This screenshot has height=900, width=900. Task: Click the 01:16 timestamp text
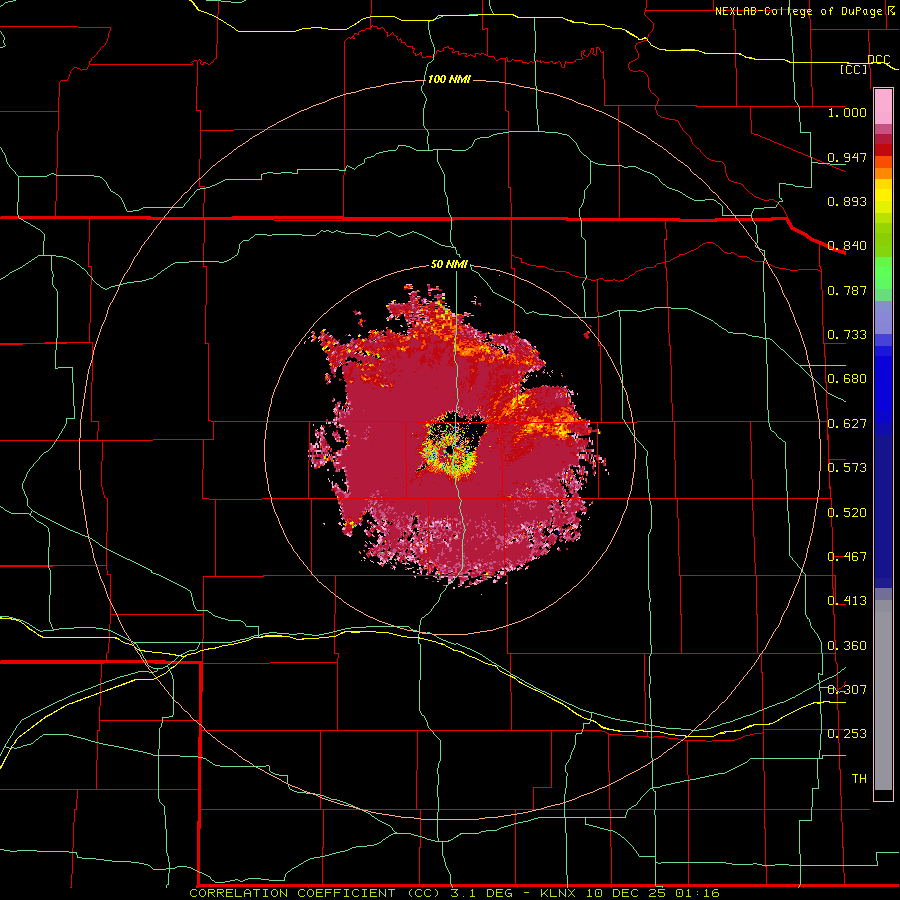pyautogui.click(x=697, y=893)
